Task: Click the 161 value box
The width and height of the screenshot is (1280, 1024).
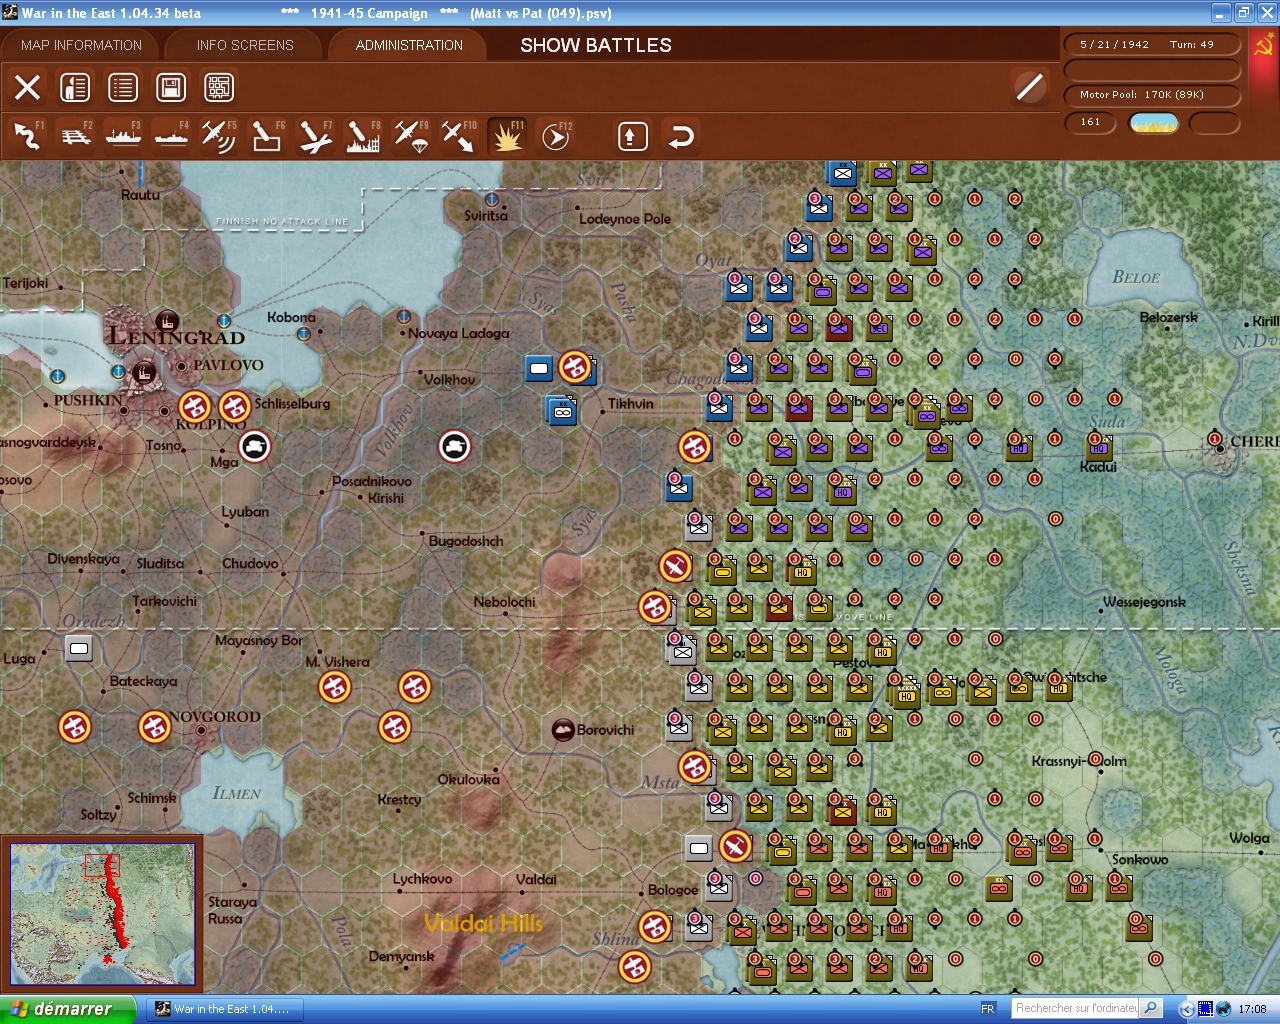Action: [1092, 122]
